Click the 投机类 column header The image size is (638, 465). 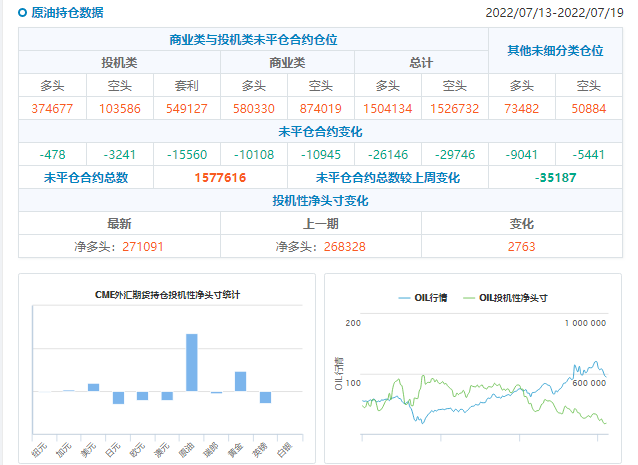click(119, 63)
